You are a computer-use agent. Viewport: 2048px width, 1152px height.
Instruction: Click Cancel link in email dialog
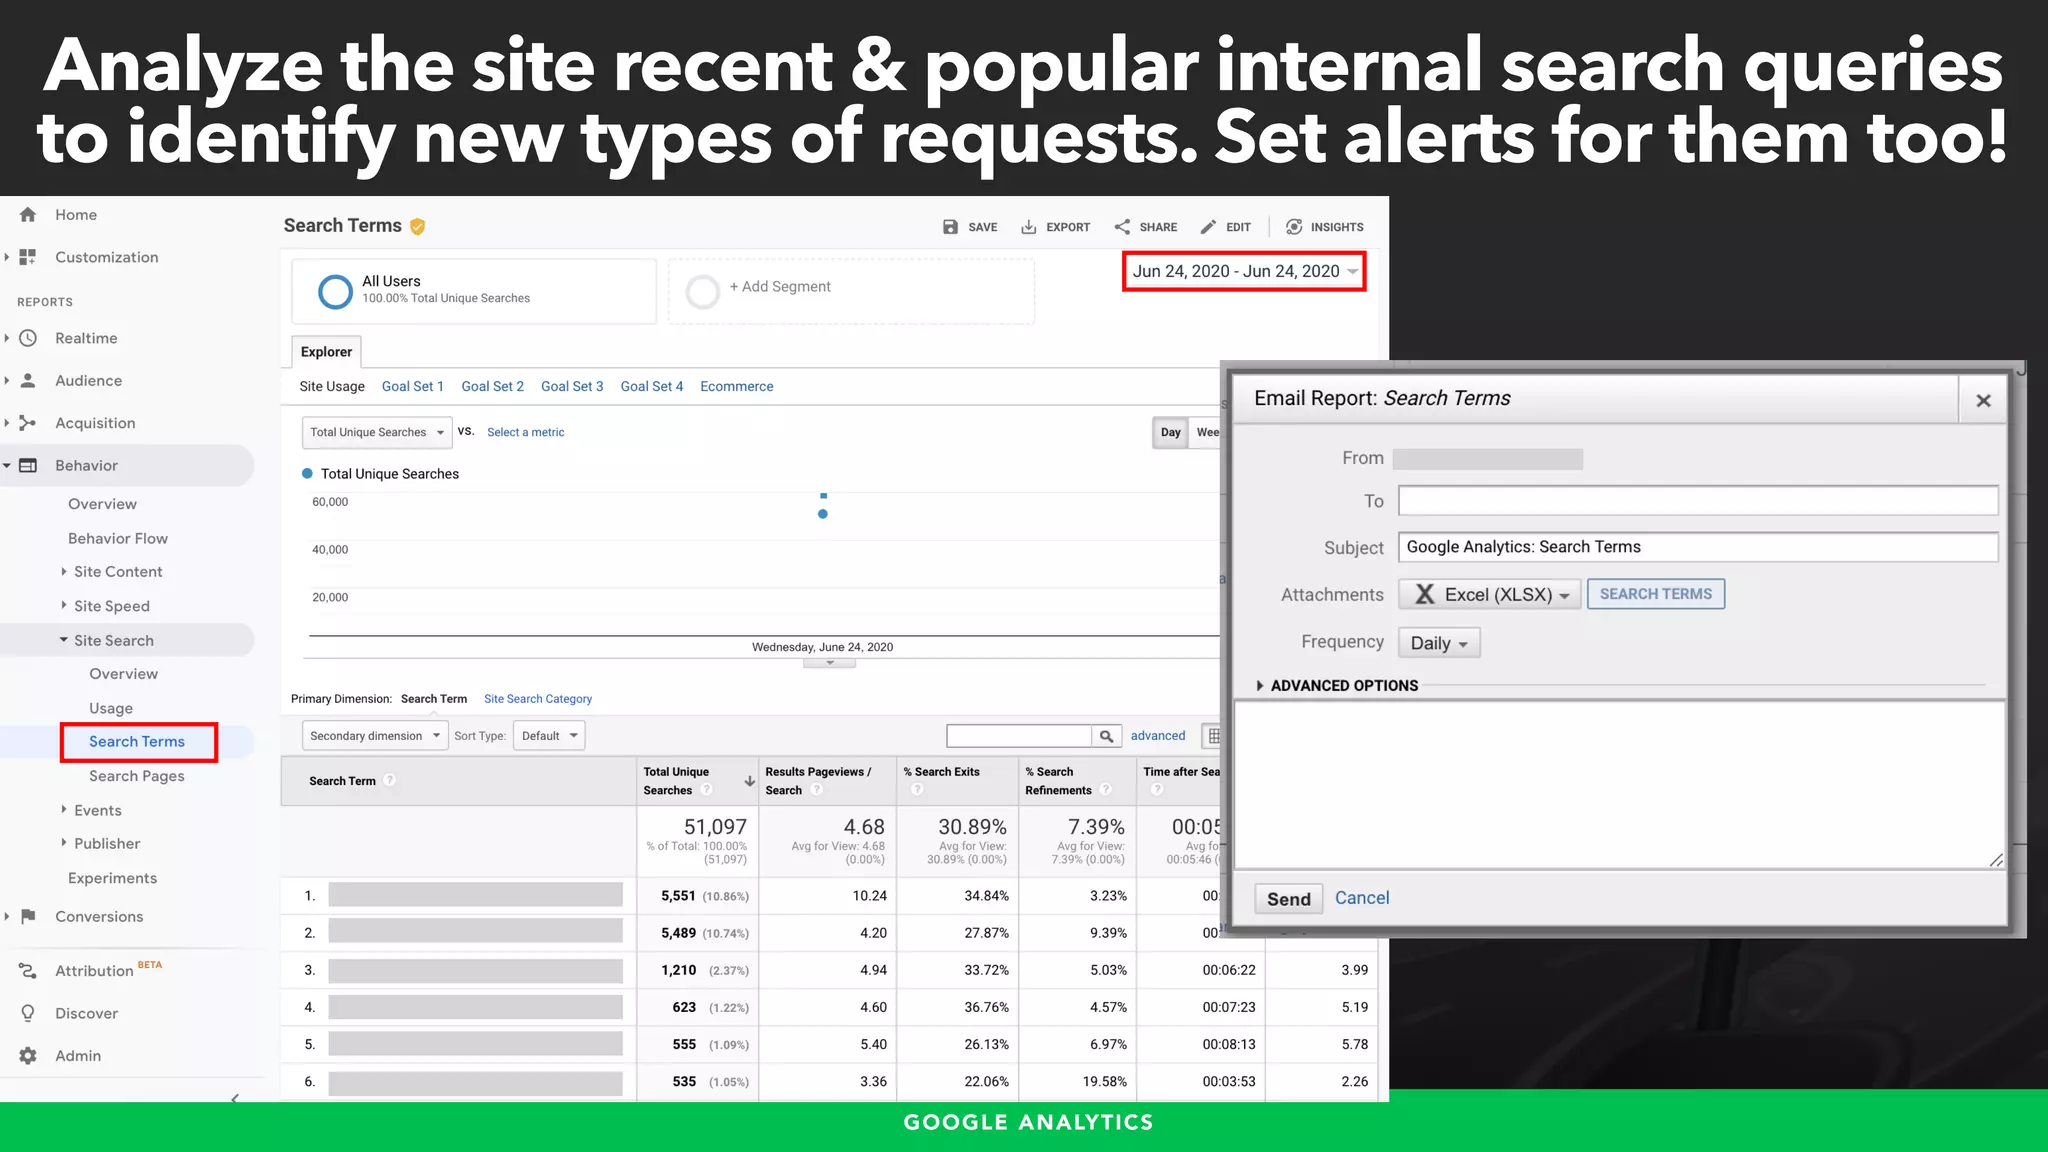pos(1361,898)
